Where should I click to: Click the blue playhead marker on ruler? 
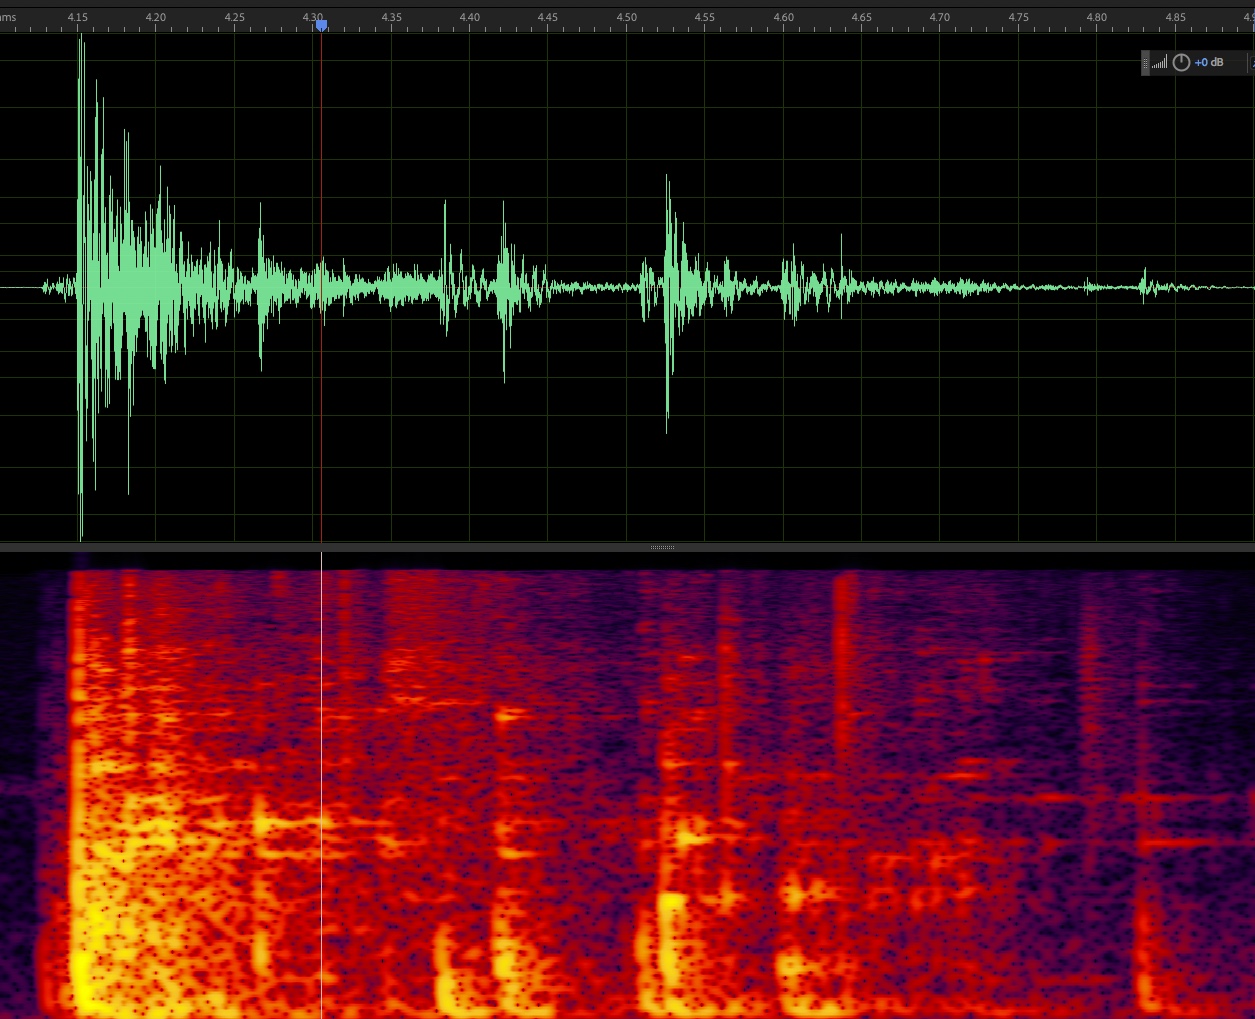tap(321, 25)
